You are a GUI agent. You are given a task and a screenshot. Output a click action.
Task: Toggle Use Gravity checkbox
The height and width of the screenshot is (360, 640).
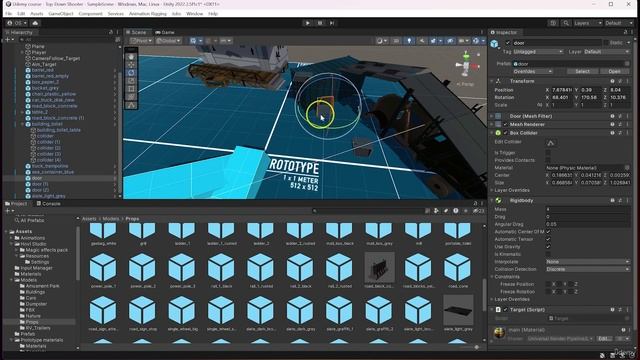[x=548, y=247]
